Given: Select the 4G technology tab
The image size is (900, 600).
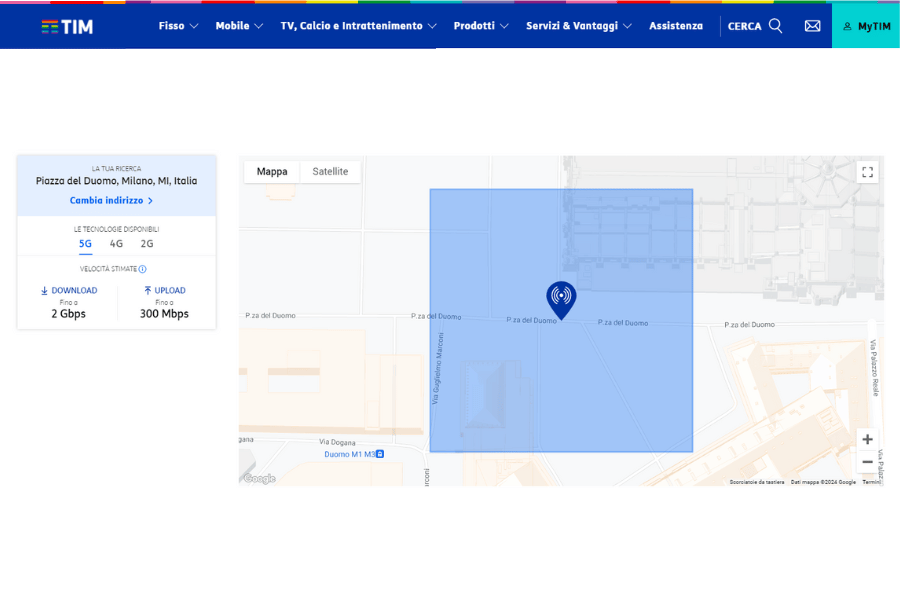Looking at the screenshot, I should point(116,243).
